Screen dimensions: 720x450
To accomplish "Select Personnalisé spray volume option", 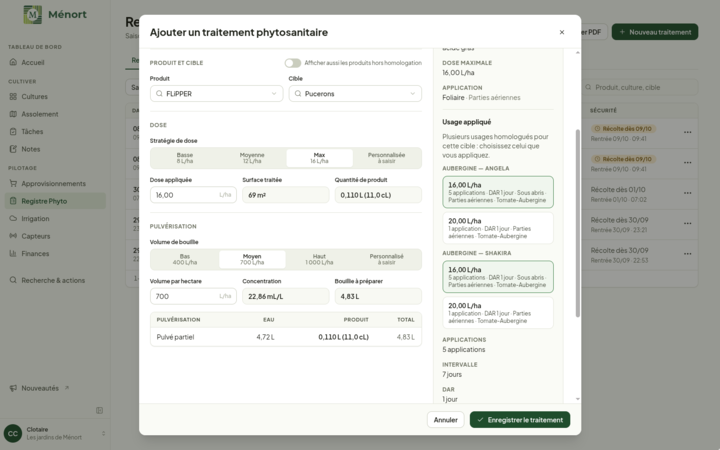I will (x=386, y=259).
